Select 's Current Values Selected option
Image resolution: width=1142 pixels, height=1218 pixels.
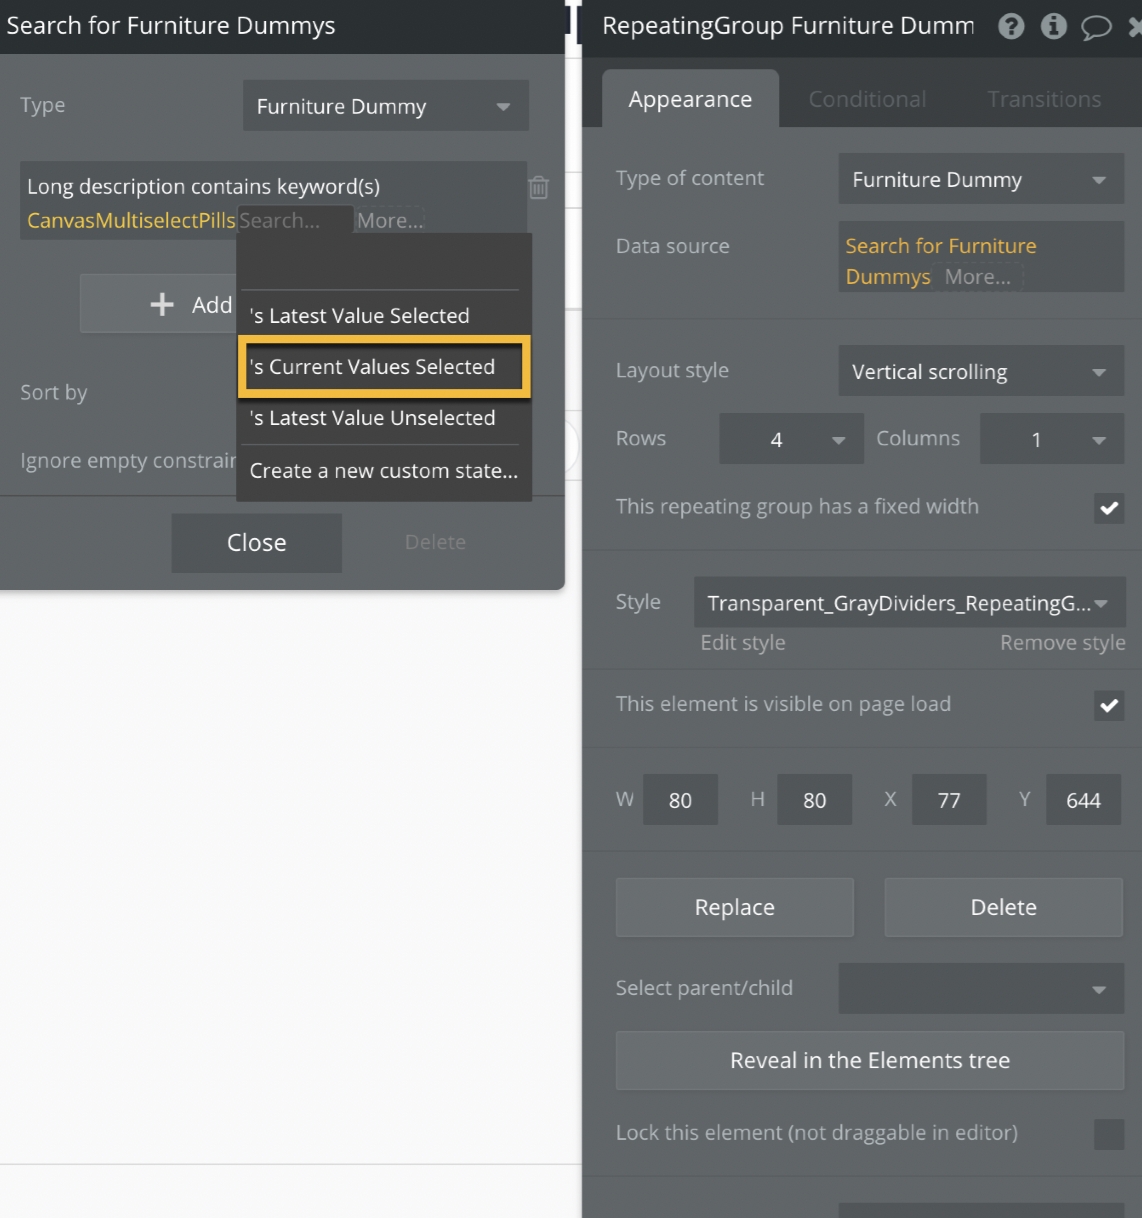click(x=384, y=367)
